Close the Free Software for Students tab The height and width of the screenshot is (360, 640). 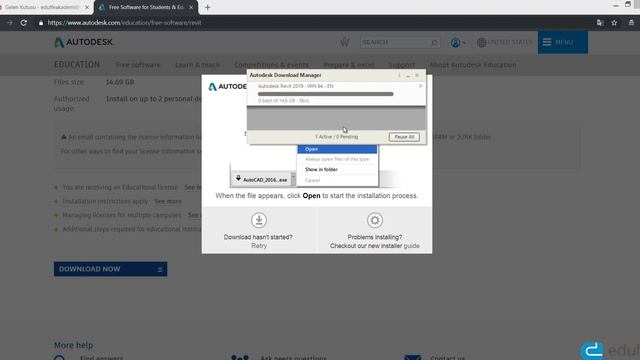click(x=191, y=7)
